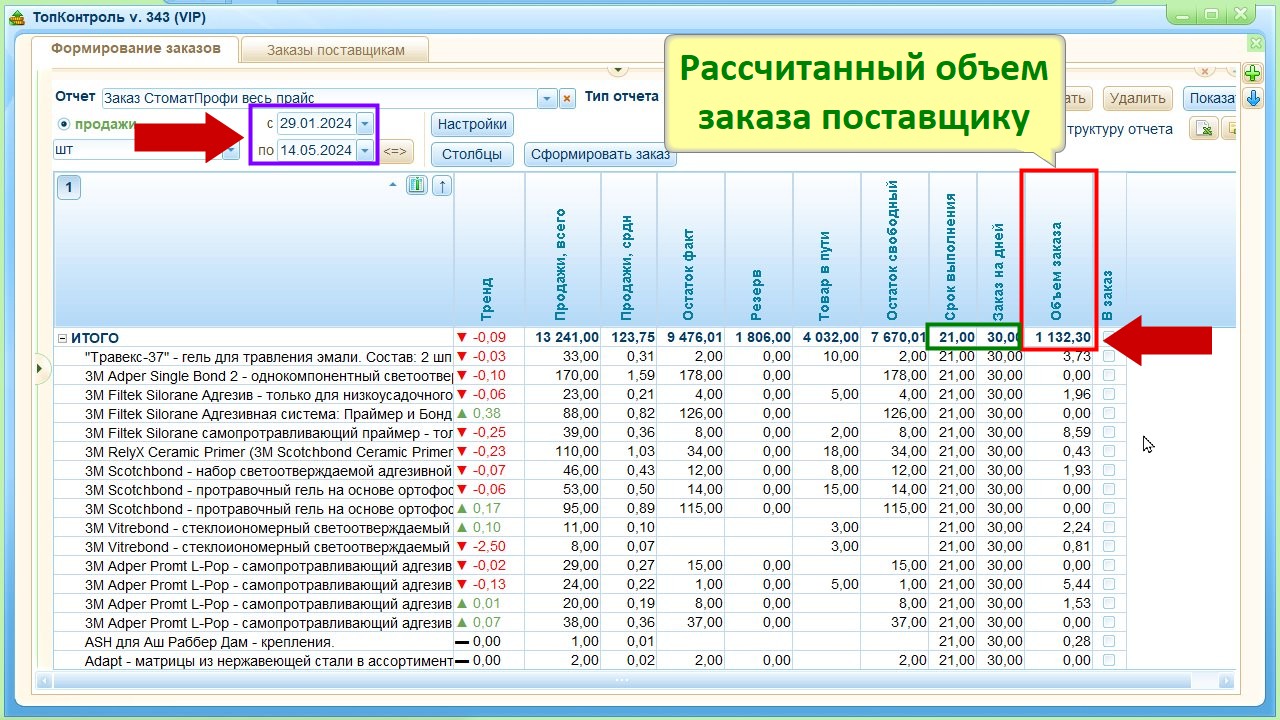Expand the left side panel arrow
Image resolution: width=1280 pixels, height=720 pixels.
click(40, 369)
